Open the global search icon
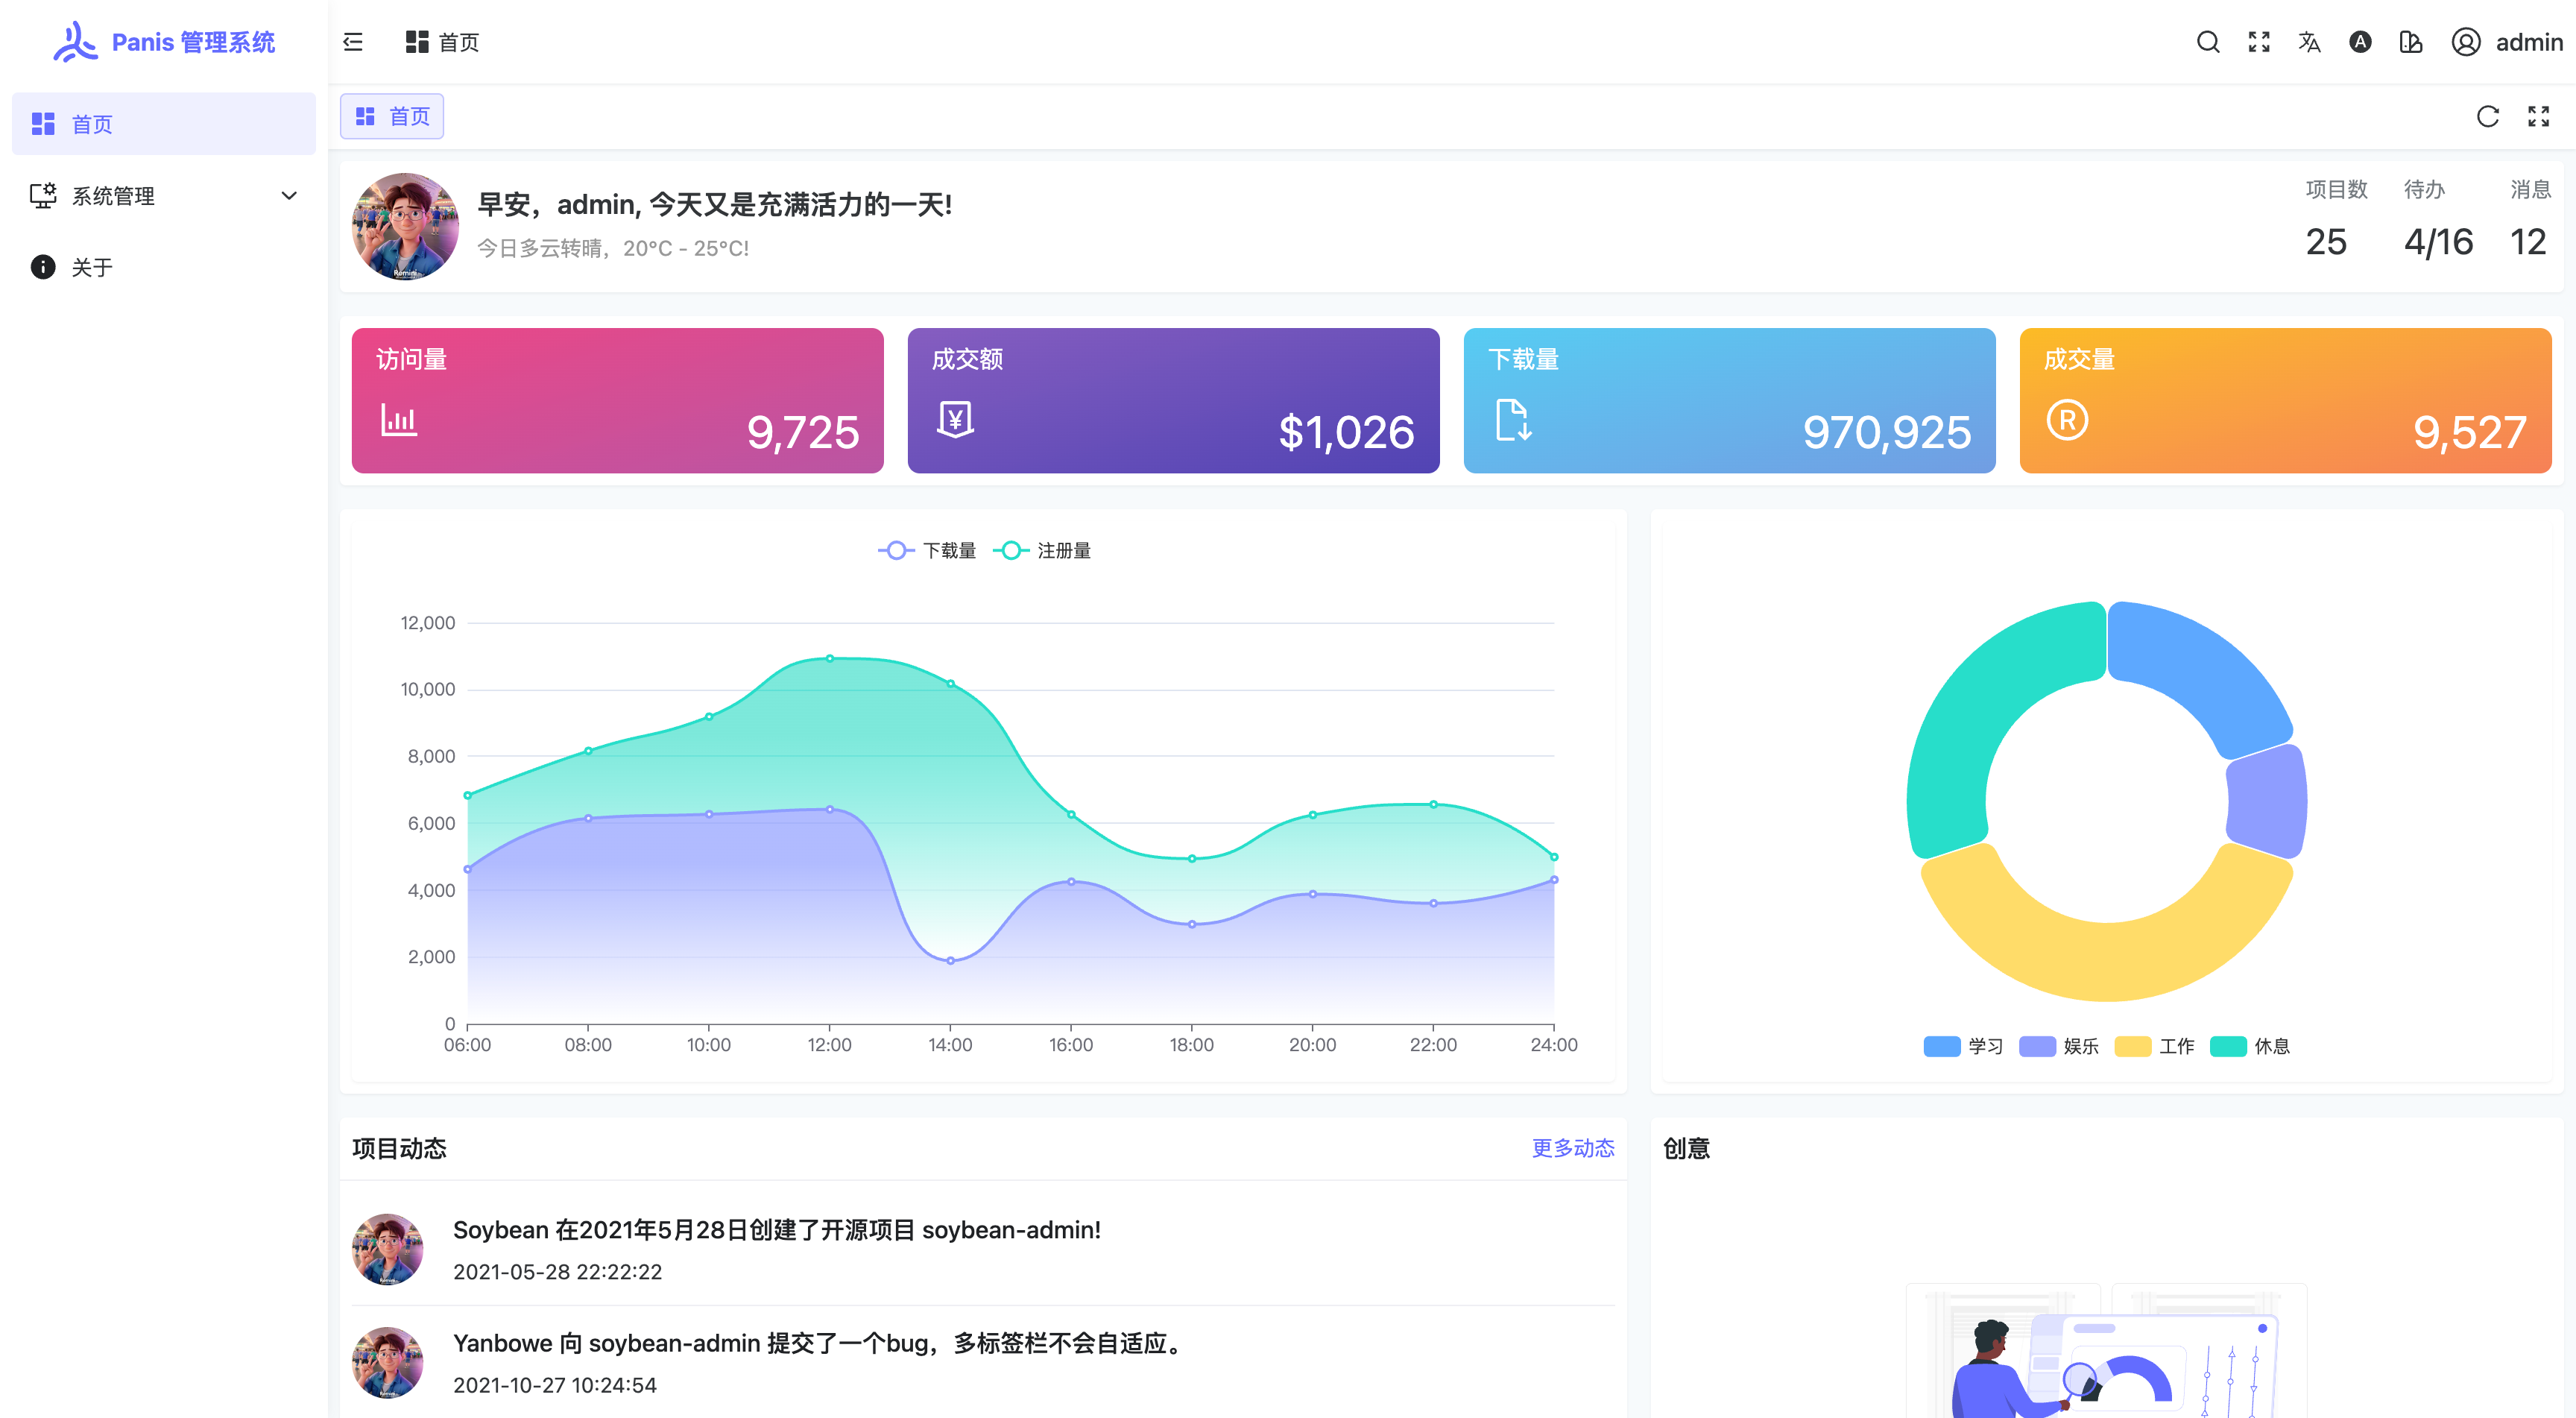2576x1418 pixels. click(x=2208, y=42)
